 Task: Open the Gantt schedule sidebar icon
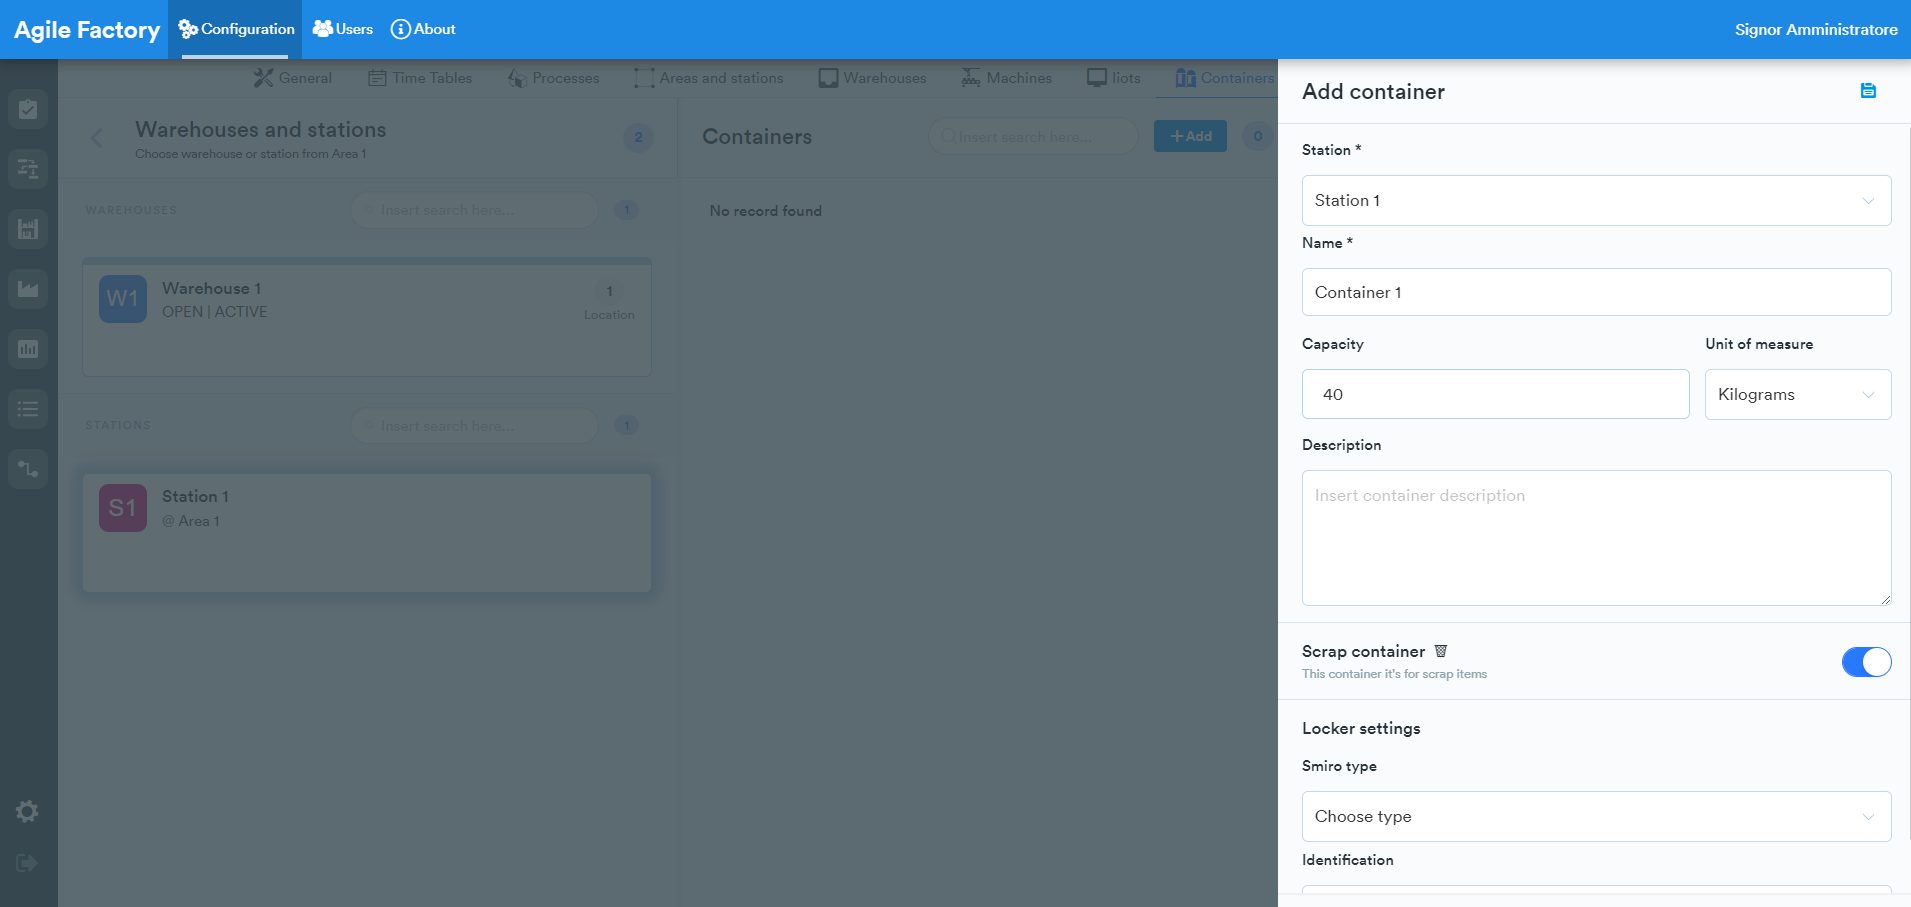pos(28,169)
